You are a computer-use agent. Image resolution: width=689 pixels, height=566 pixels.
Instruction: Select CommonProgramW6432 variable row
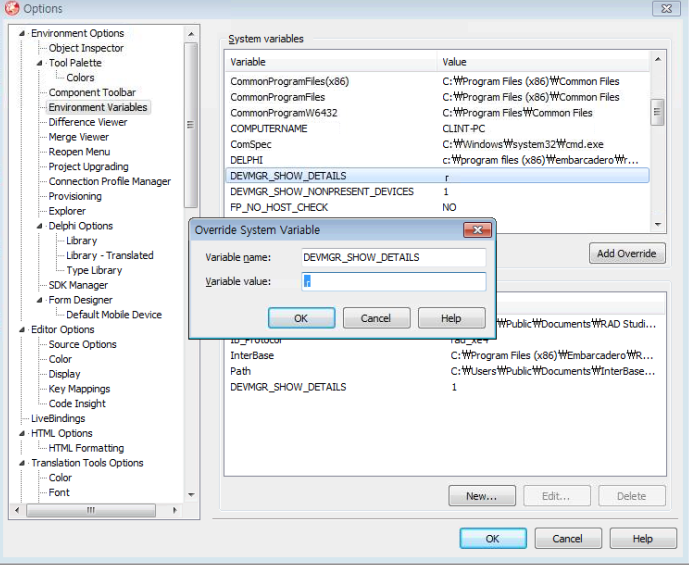click(437, 113)
